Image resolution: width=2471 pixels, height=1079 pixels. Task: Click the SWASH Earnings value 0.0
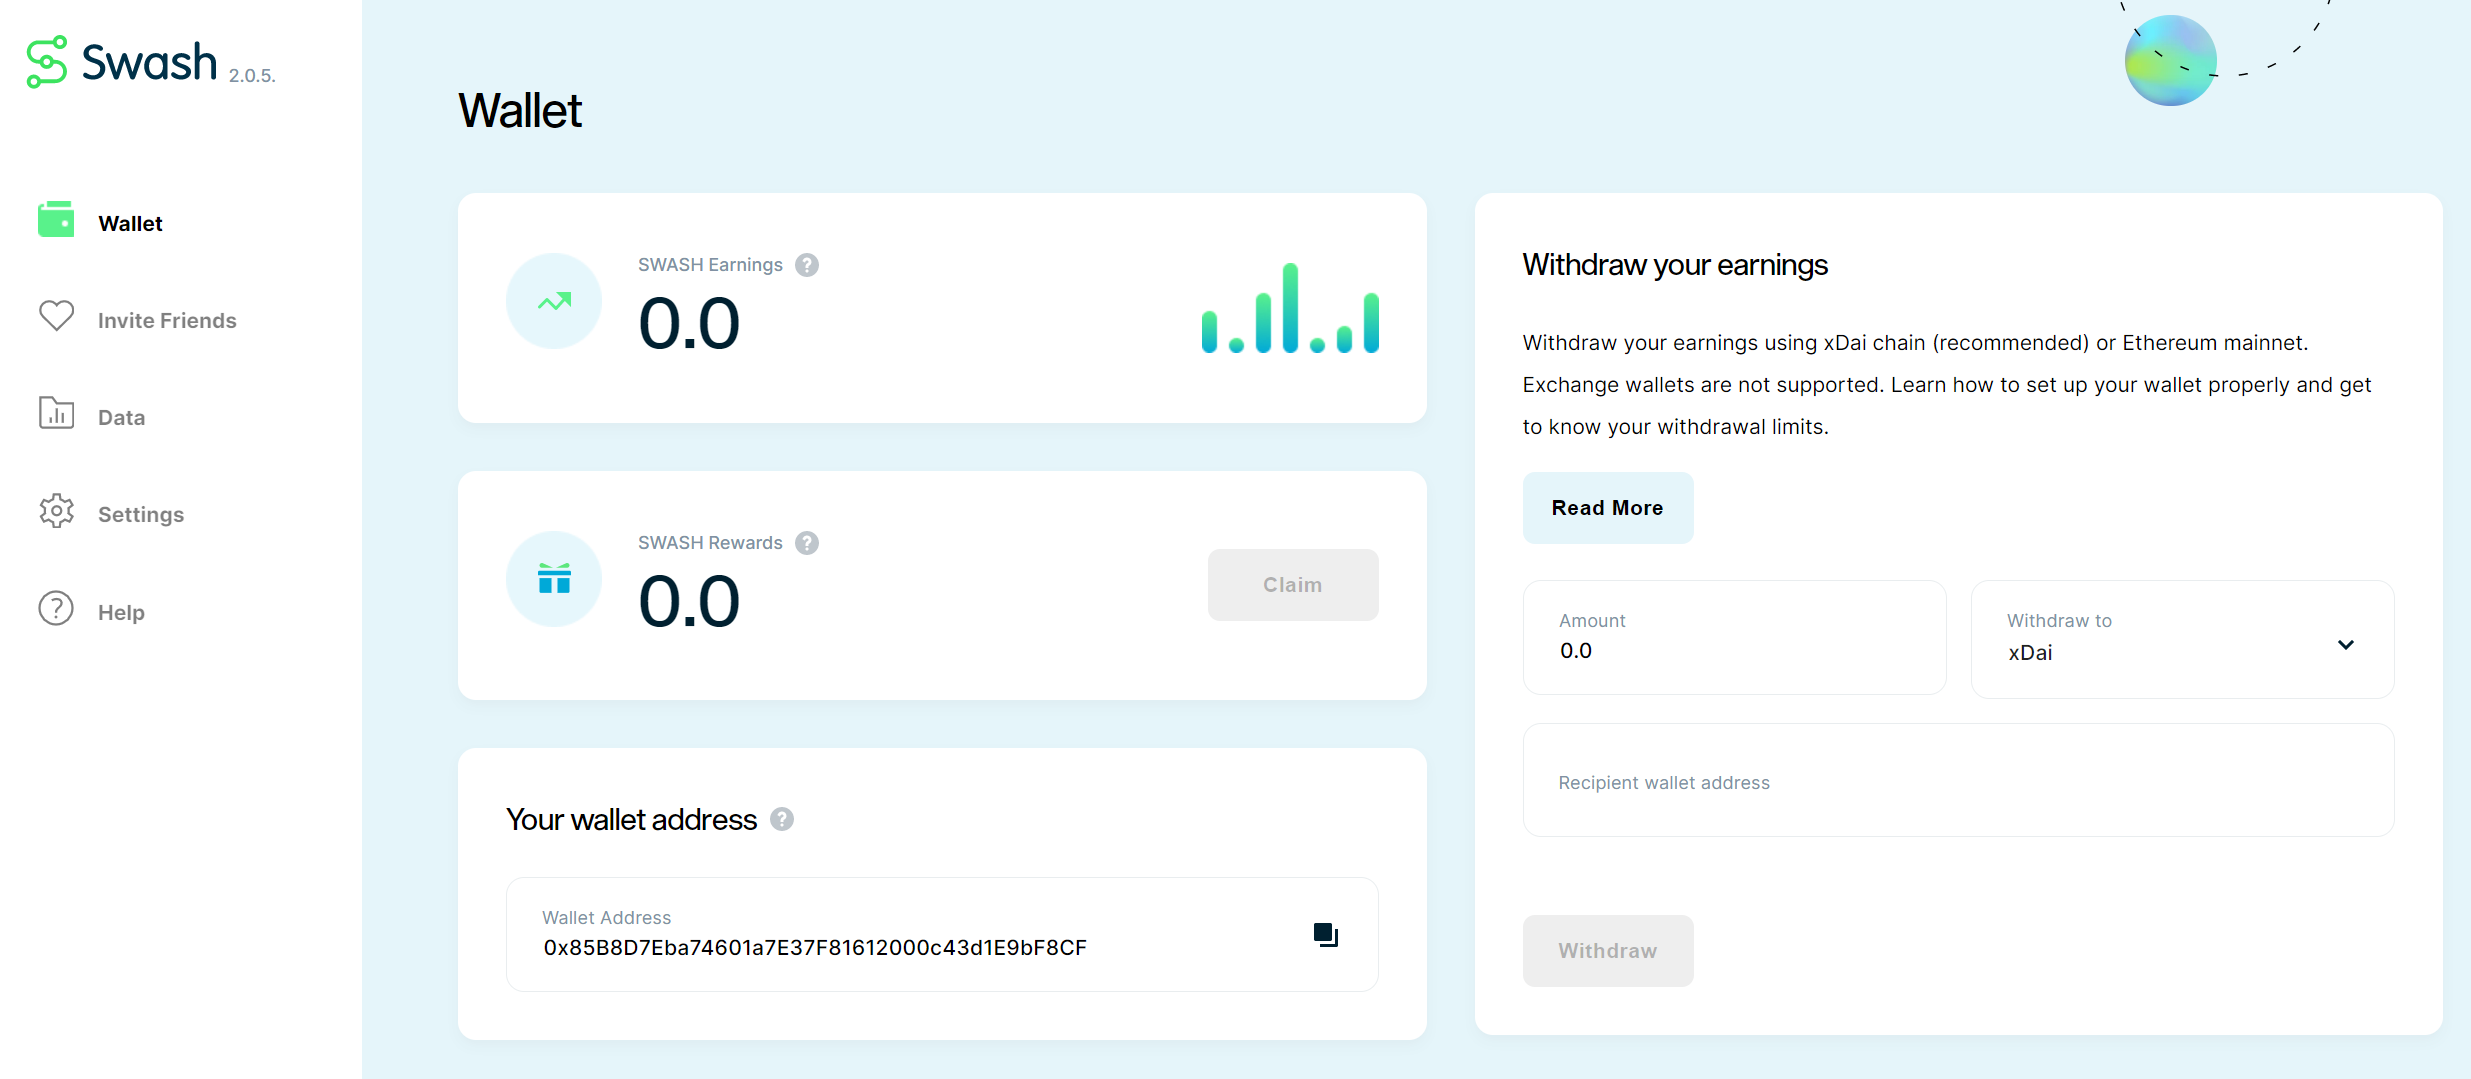click(x=689, y=324)
